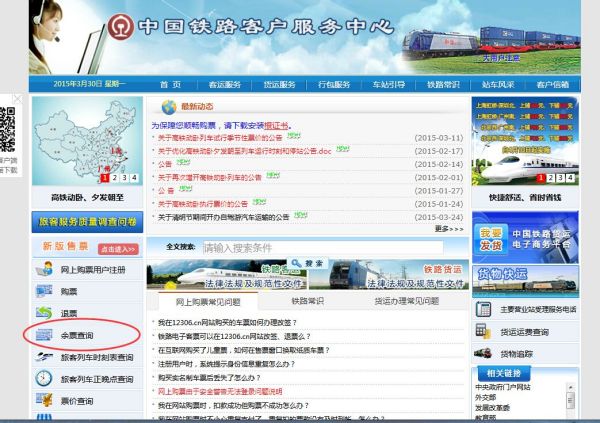This screenshot has height=423, width=600.
Task: Close the QR code floating panel
Action: [18, 99]
